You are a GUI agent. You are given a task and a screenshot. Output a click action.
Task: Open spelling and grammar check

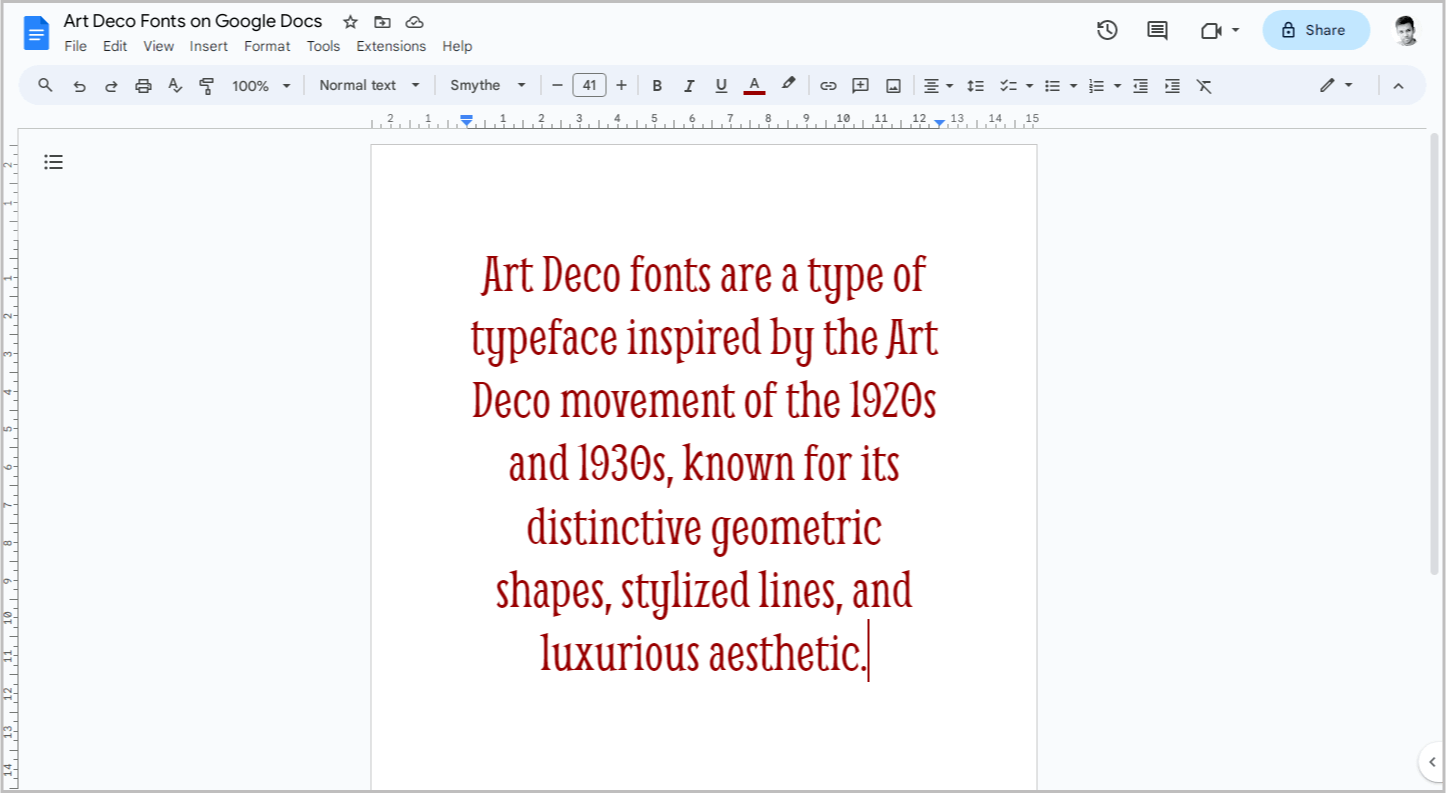point(175,85)
